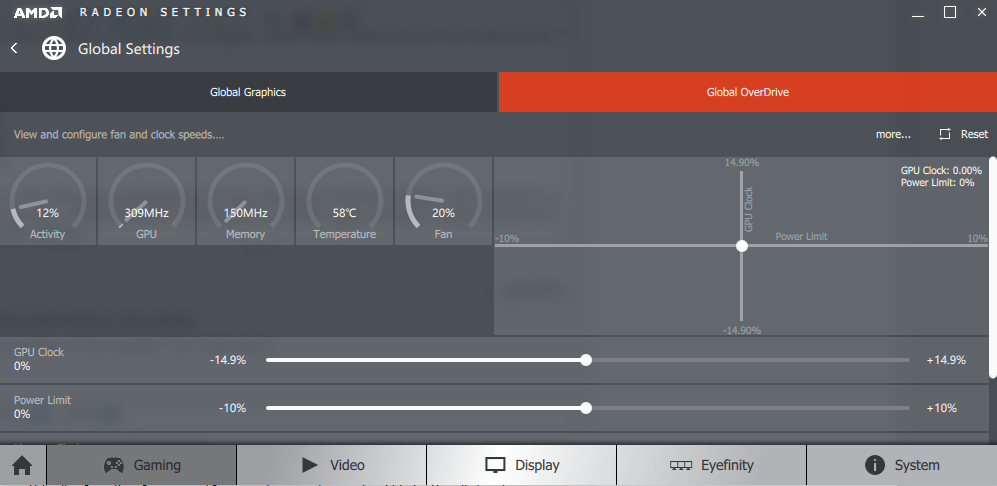Open the System section
Screen dimensions: 997x486
coord(902,465)
